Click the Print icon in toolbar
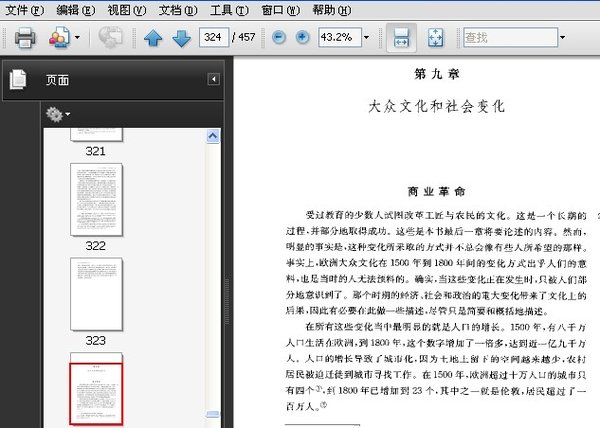 (x=25, y=37)
